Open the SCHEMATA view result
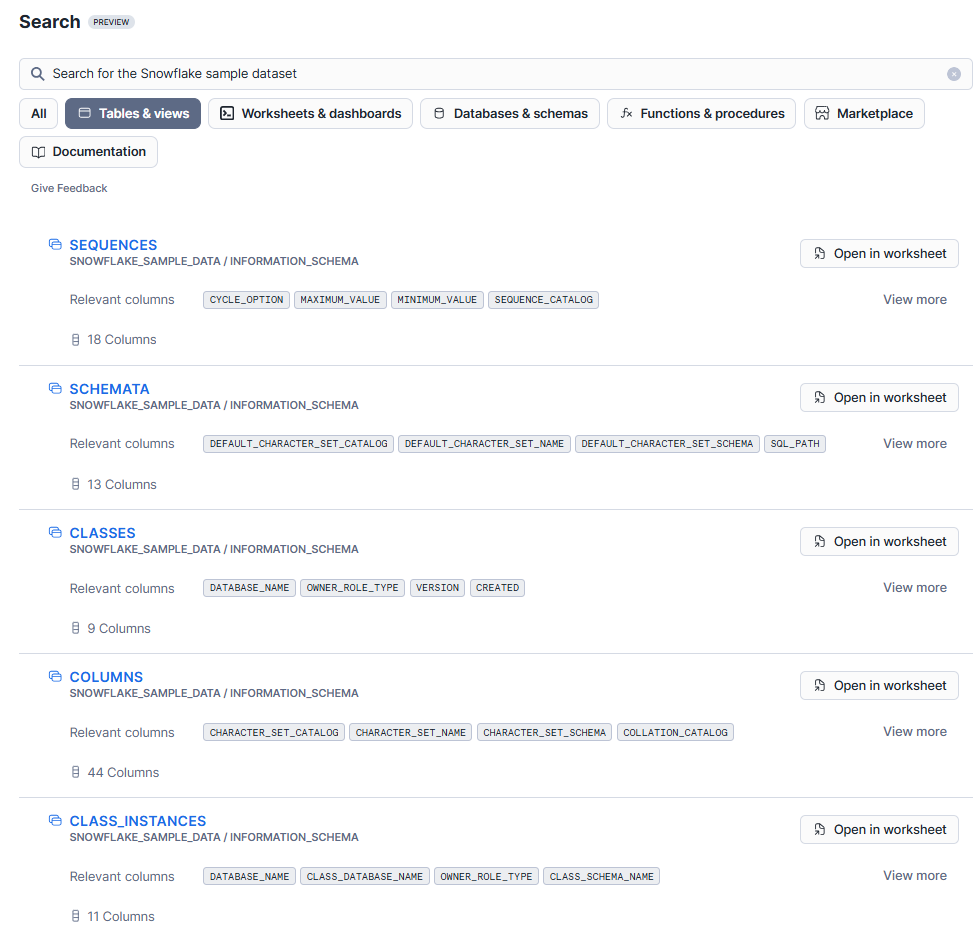Viewport: 980px width, 933px height. click(x=109, y=389)
